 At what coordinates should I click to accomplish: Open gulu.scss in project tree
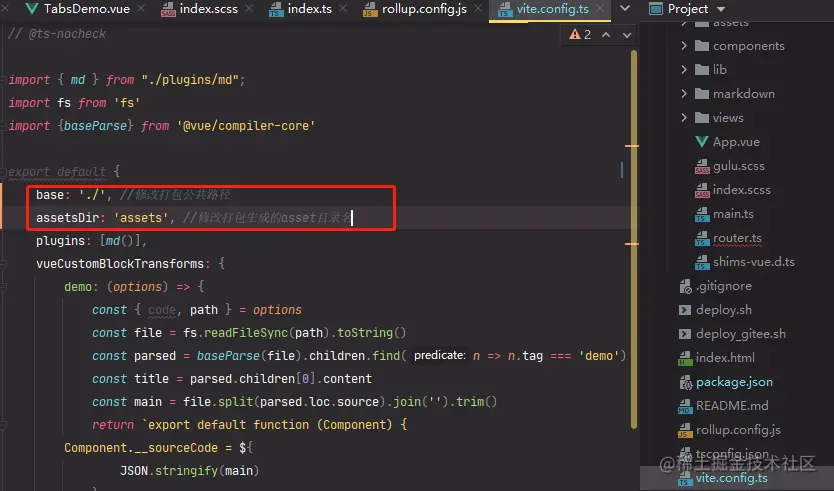(x=739, y=166)
